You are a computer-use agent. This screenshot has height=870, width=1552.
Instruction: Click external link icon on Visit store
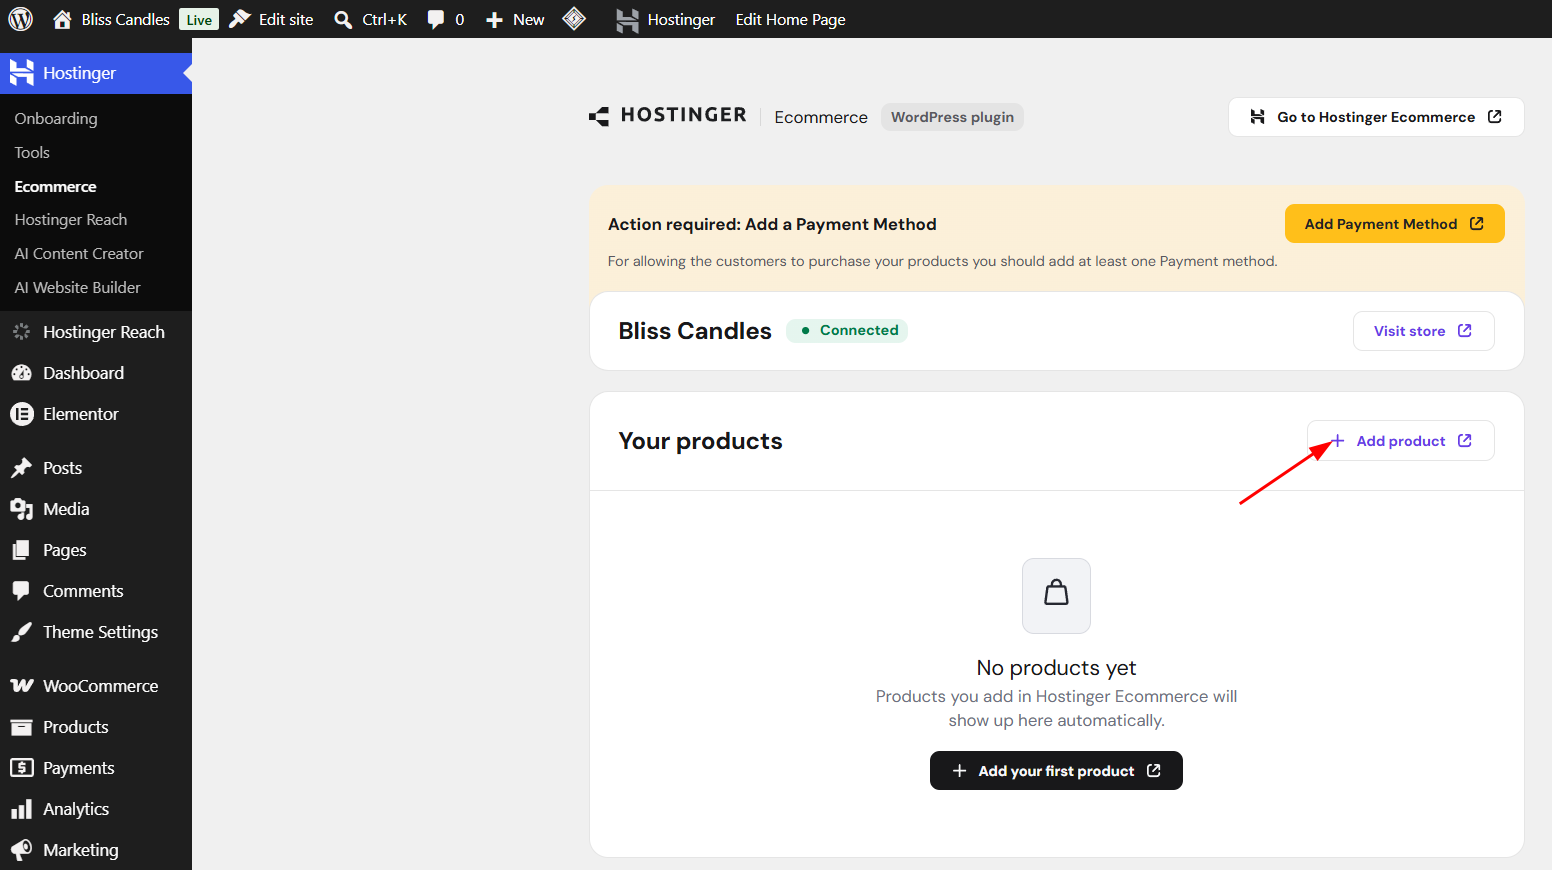click(1465, 331)
